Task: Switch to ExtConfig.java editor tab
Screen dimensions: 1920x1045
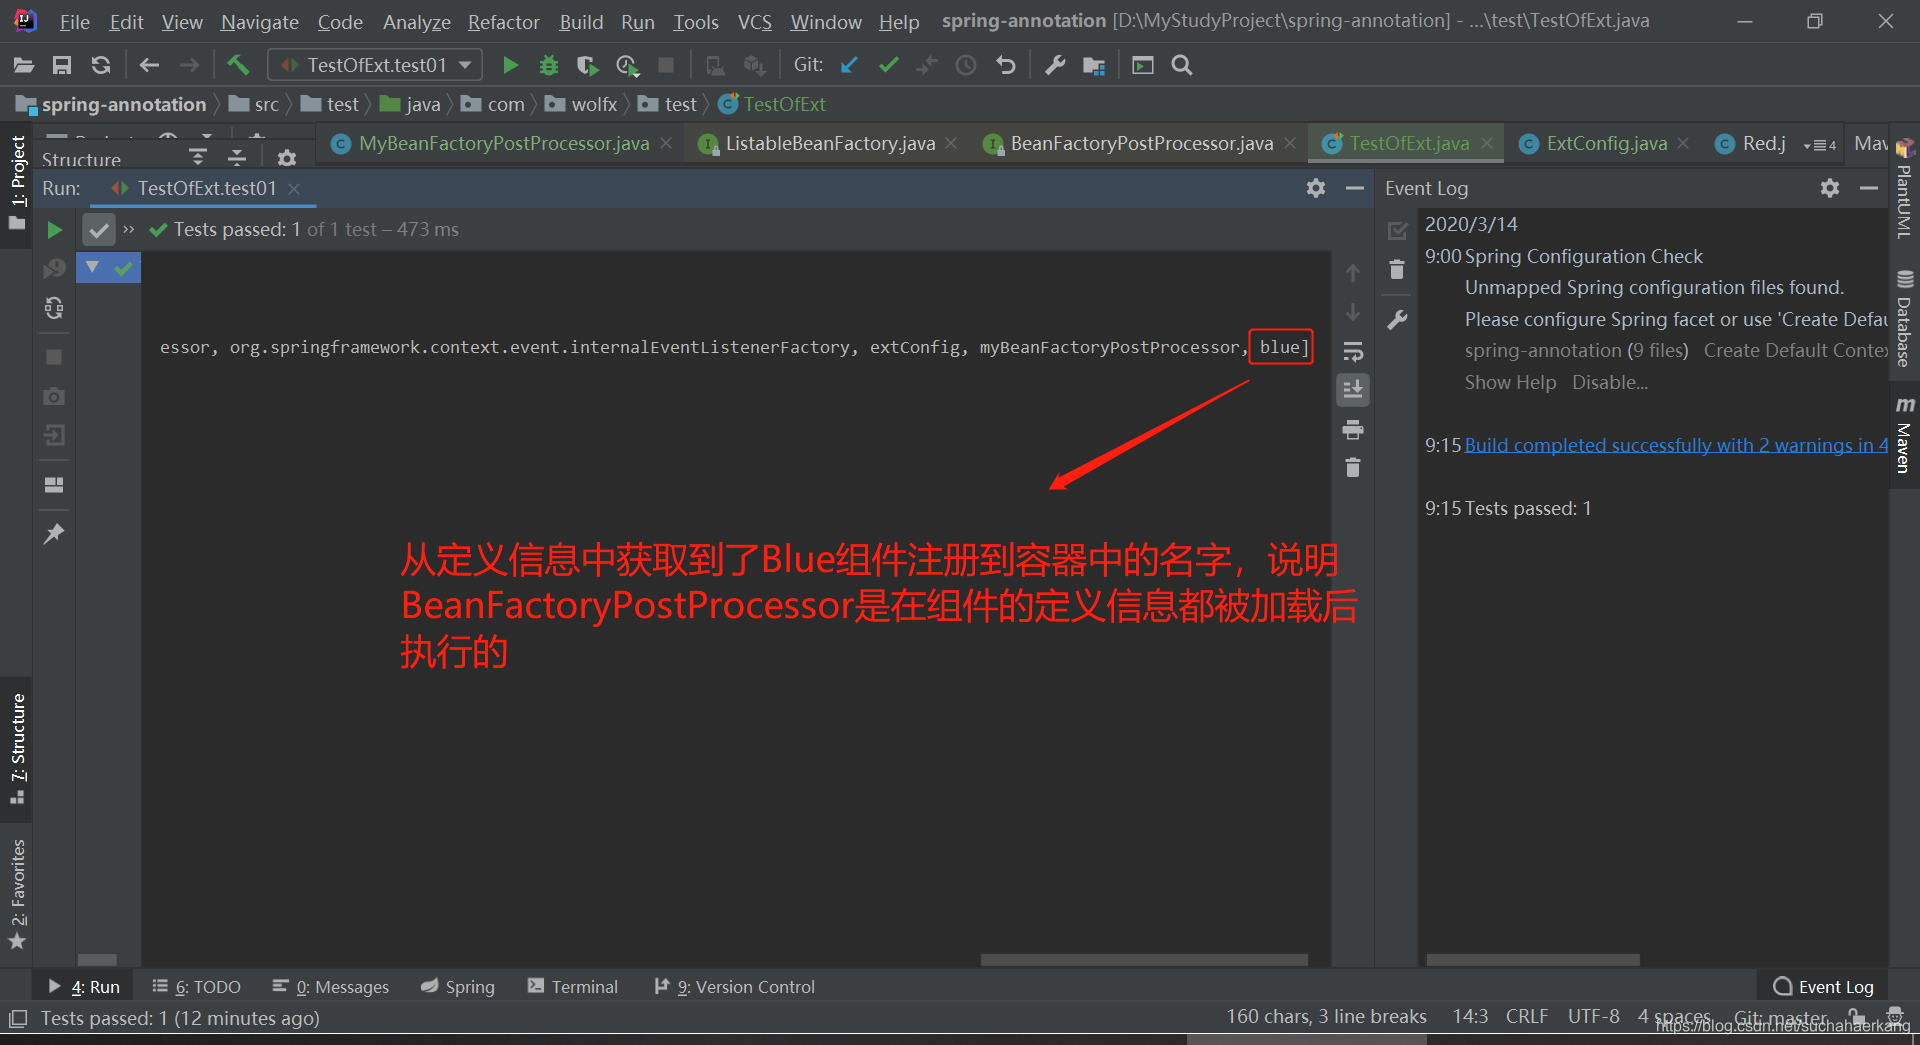Action: click(x=1606, y=144)
